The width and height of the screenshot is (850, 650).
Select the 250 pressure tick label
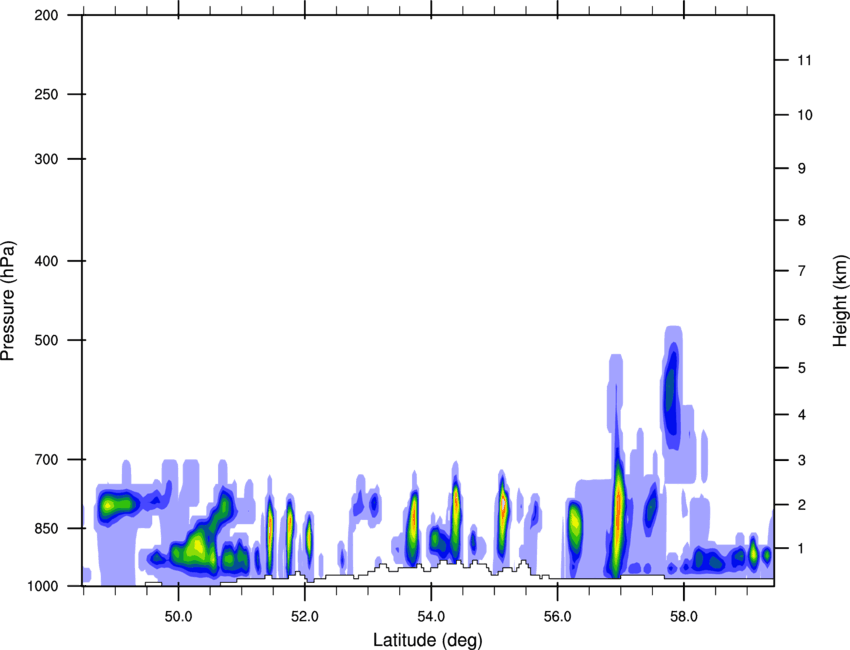click(46, 94)
